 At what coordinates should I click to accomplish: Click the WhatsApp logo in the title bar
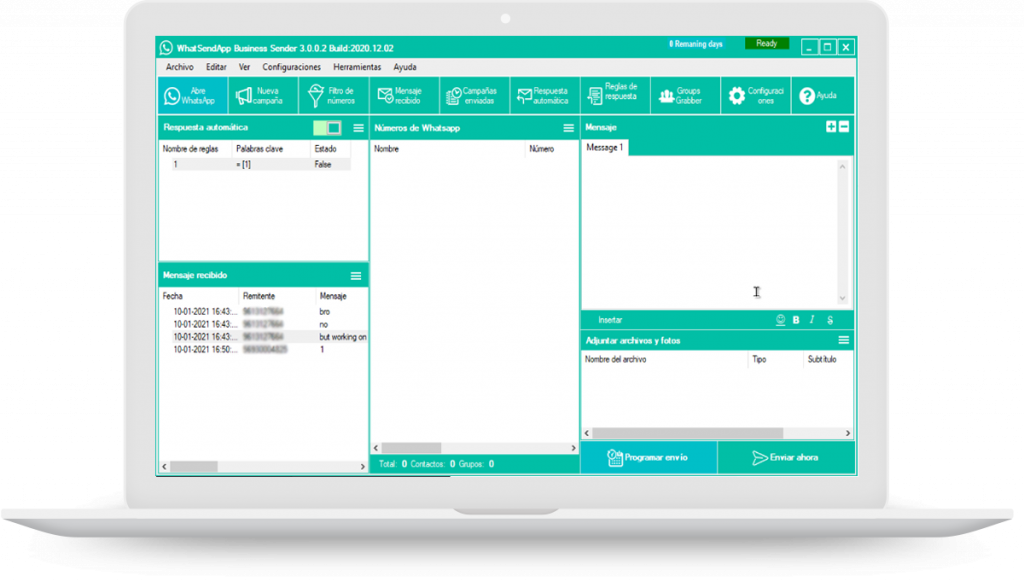point(167,48)
